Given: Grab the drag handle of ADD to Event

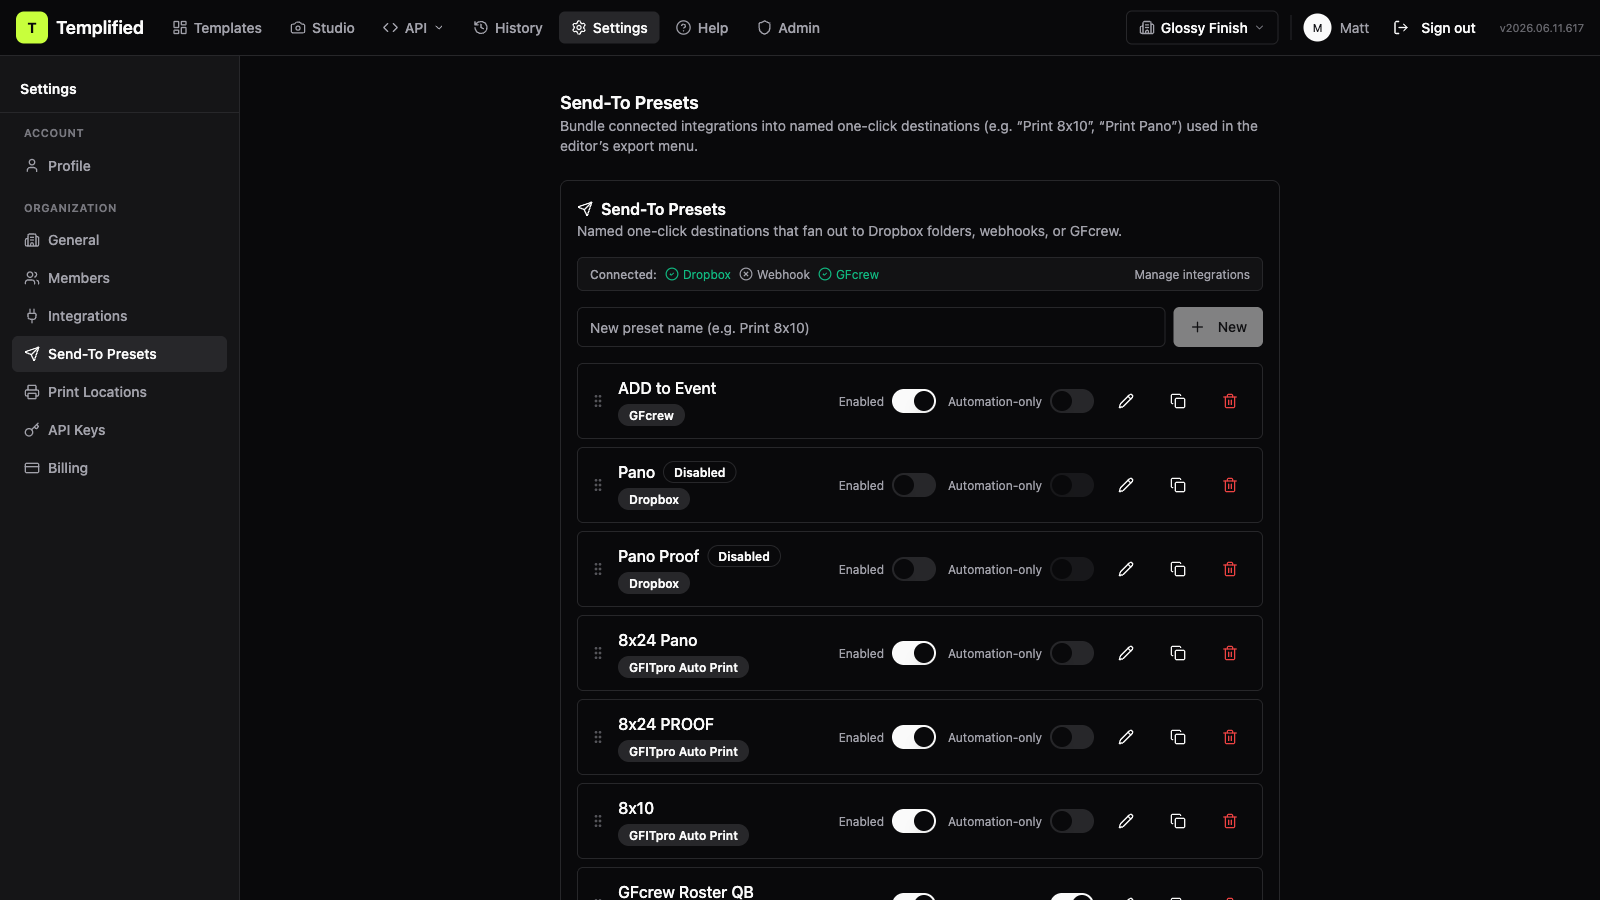Looking at the screenshot, I should click(x=598, y=401).
